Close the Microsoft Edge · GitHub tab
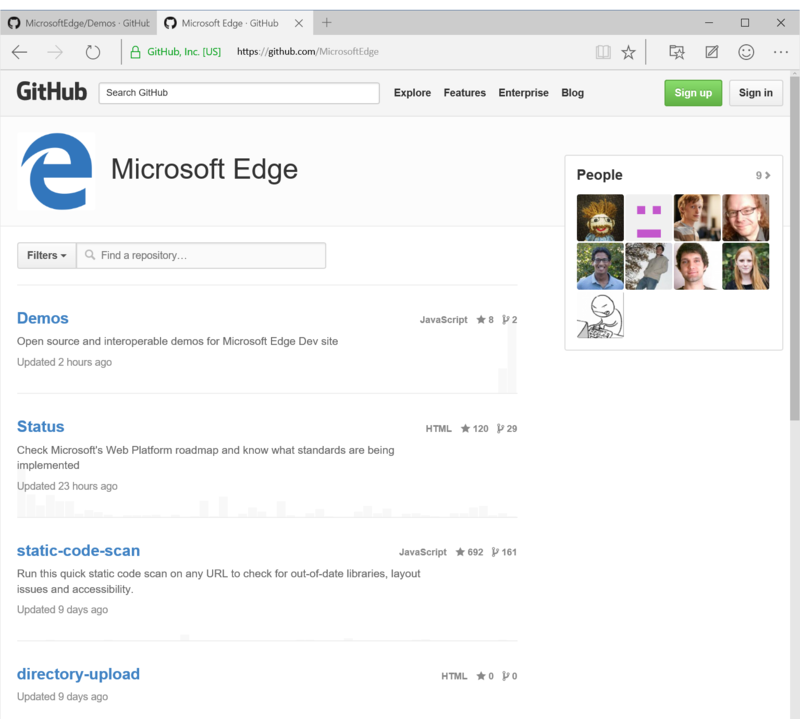 pos(299,23)
